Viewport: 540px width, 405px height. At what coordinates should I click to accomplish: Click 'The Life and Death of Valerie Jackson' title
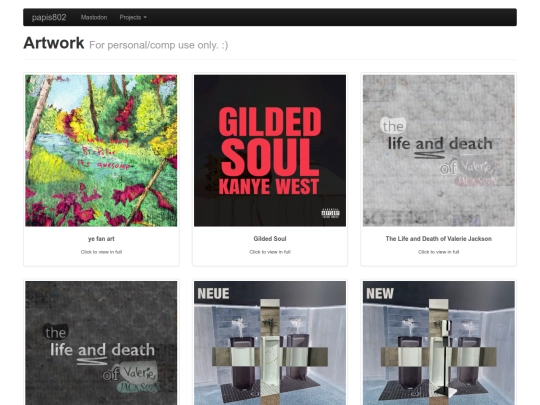pos(439,239)
